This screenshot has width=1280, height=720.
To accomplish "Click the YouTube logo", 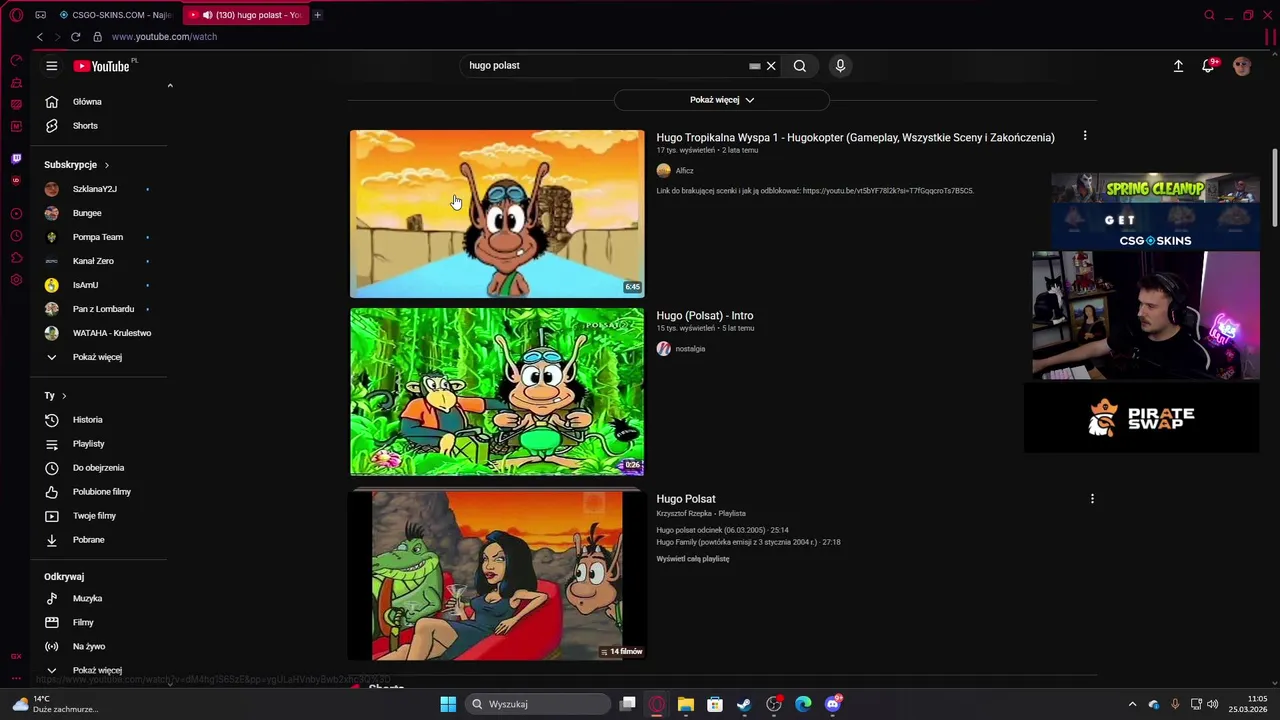I will [104, 66].
